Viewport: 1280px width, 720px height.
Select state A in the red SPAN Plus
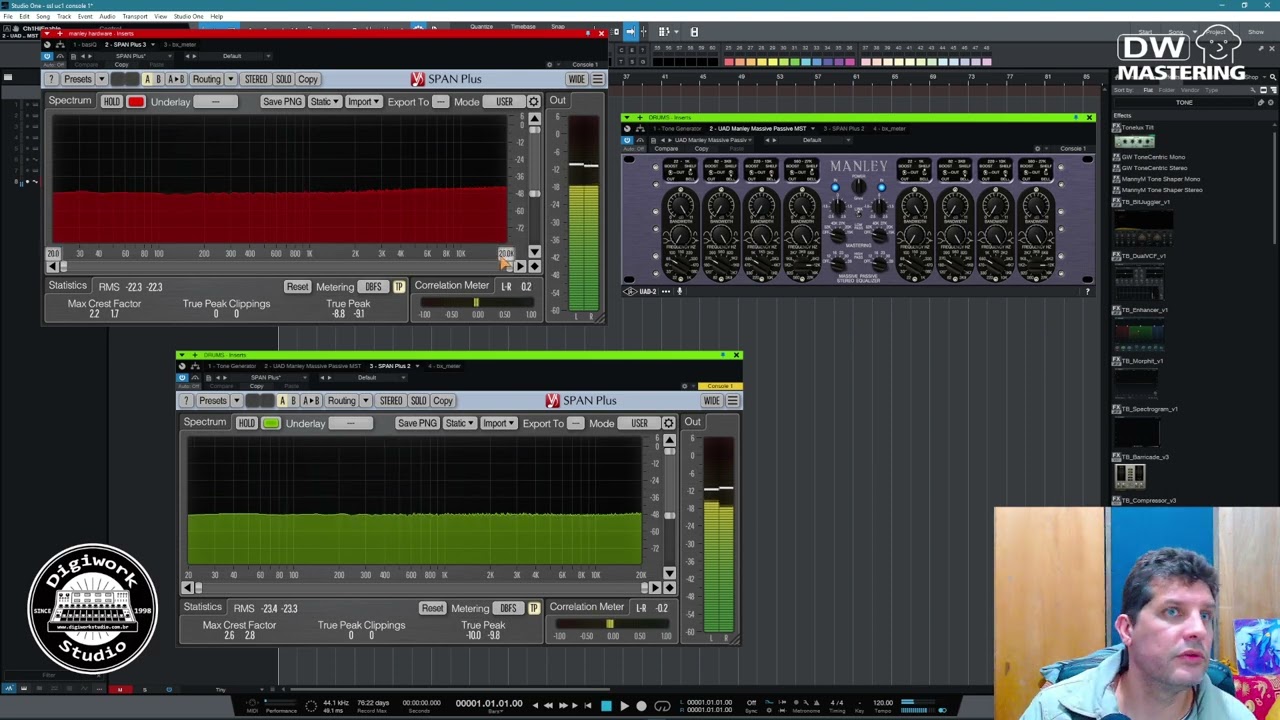(147, 79)
